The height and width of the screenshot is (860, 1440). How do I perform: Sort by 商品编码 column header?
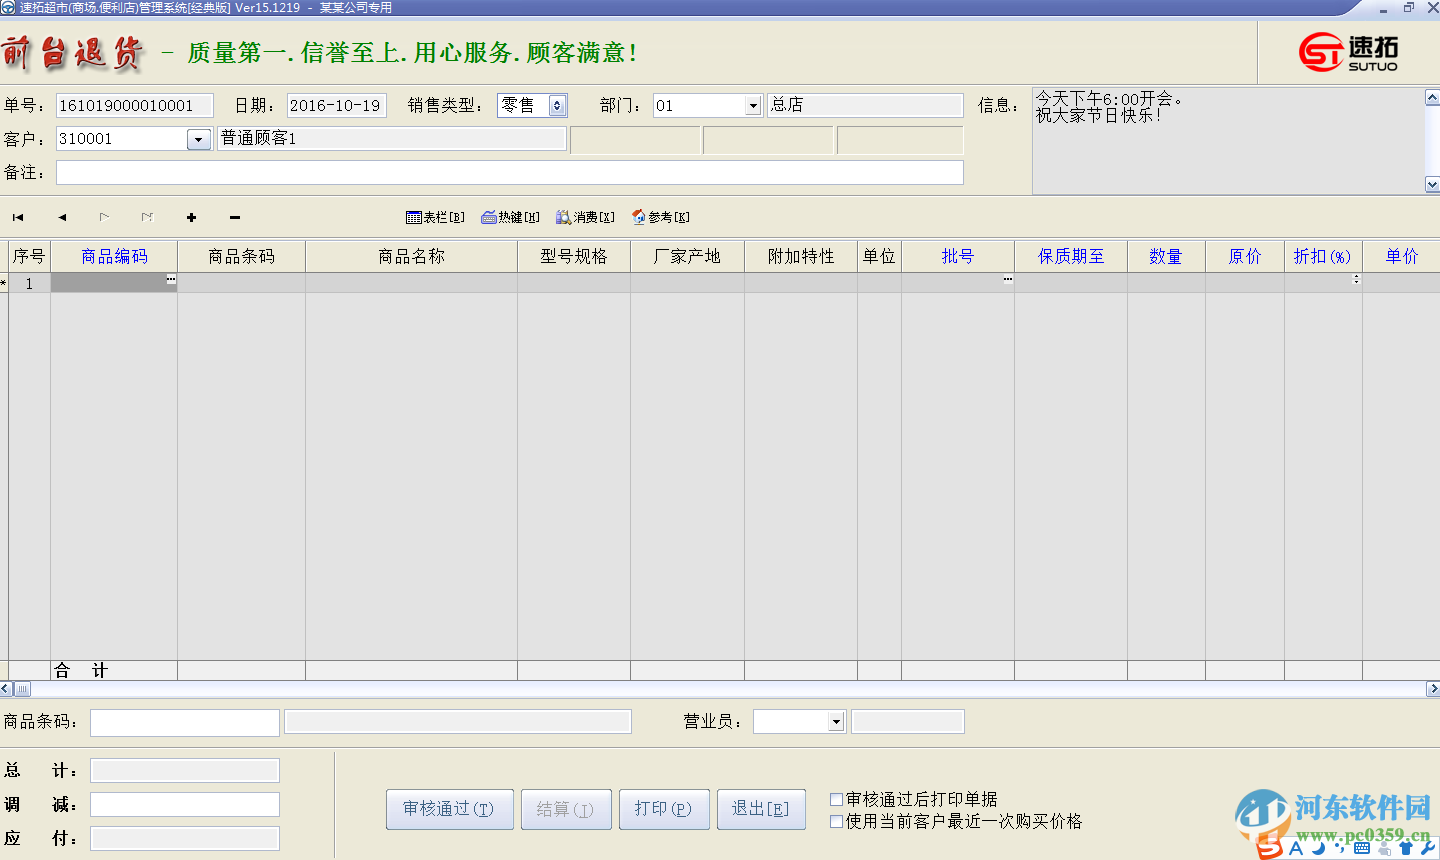[x=114, y=256]
